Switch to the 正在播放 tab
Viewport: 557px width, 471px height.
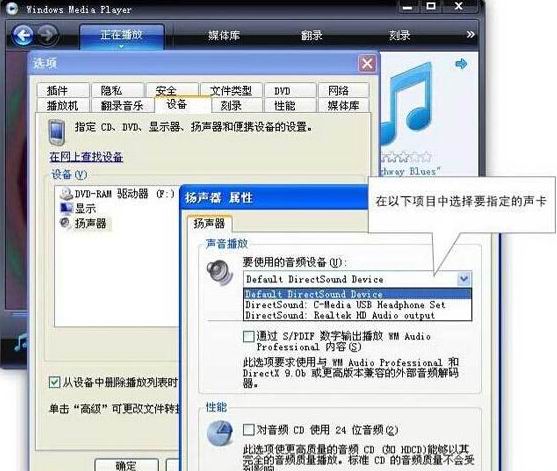click(121, 36)
